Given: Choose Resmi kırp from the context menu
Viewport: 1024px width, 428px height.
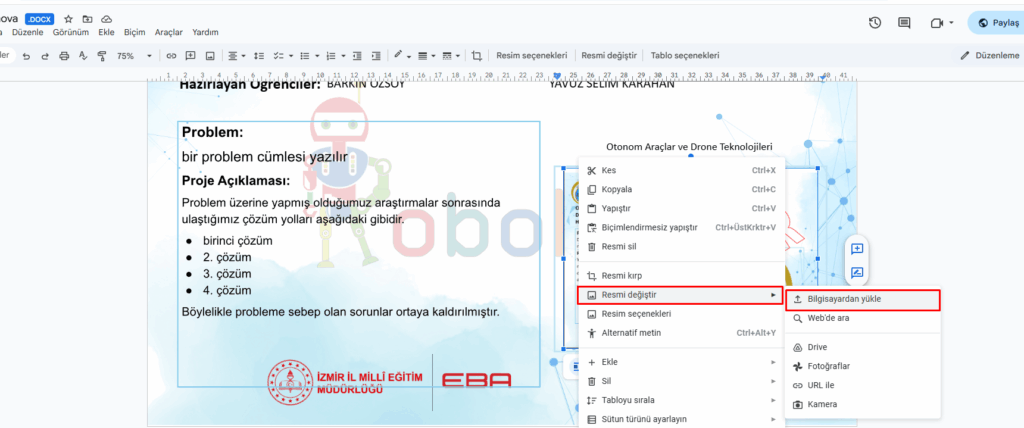Looking at the screenshot, I should coord(681,276).
